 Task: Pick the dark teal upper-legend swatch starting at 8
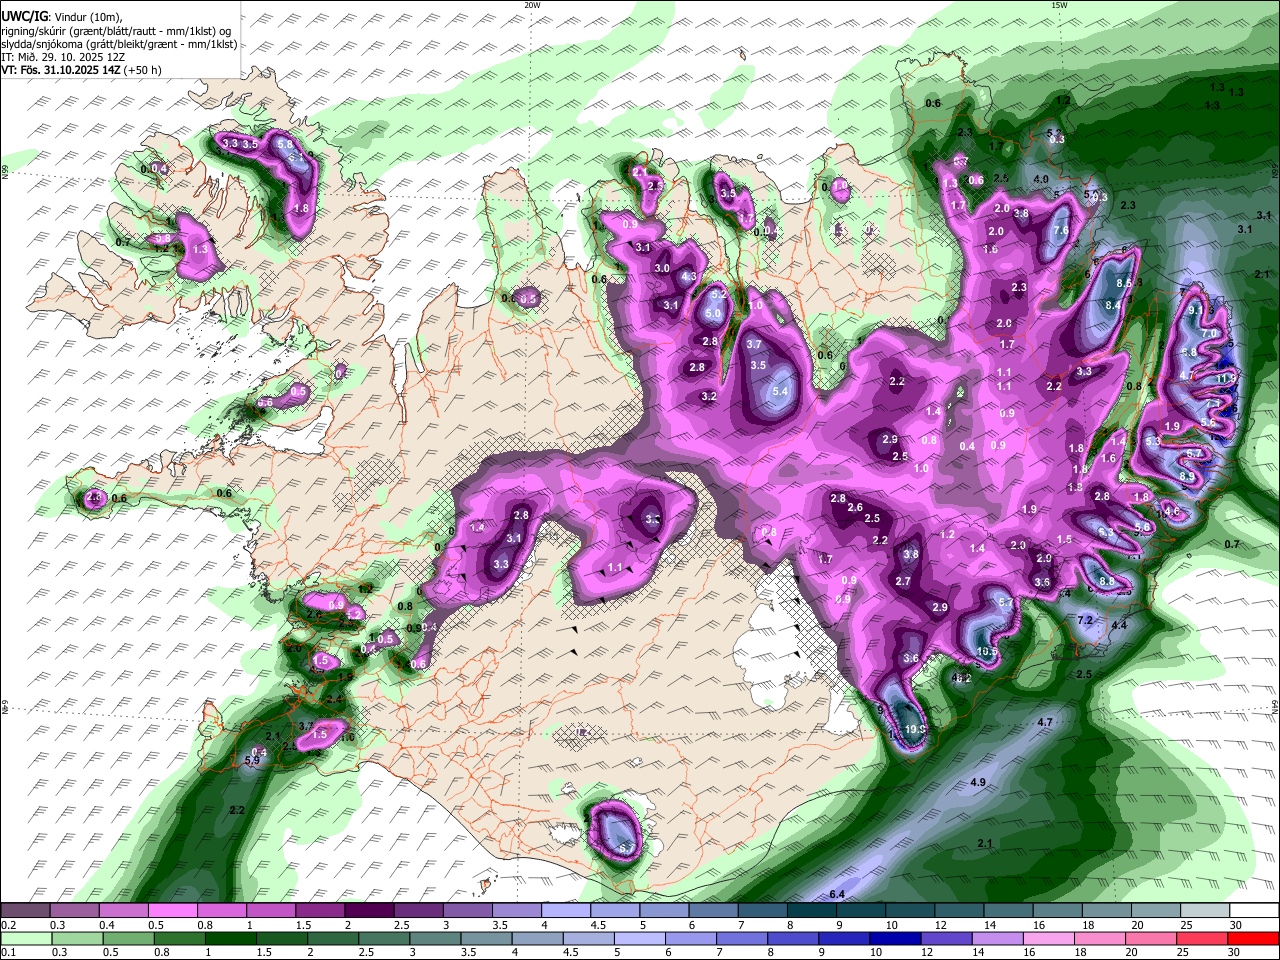[x=813, y=911]
